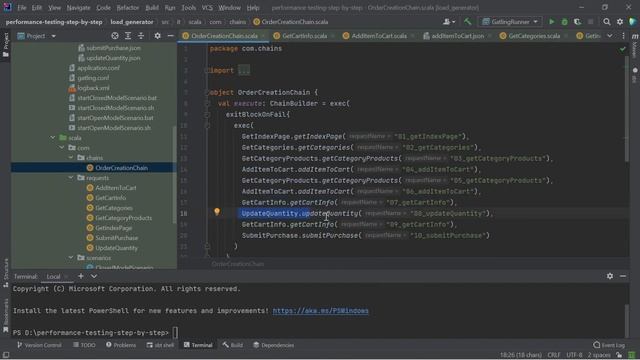The height and width of the screenshot is (360, 640).
Task: Collapse all in Project panel
Action: 141,36
